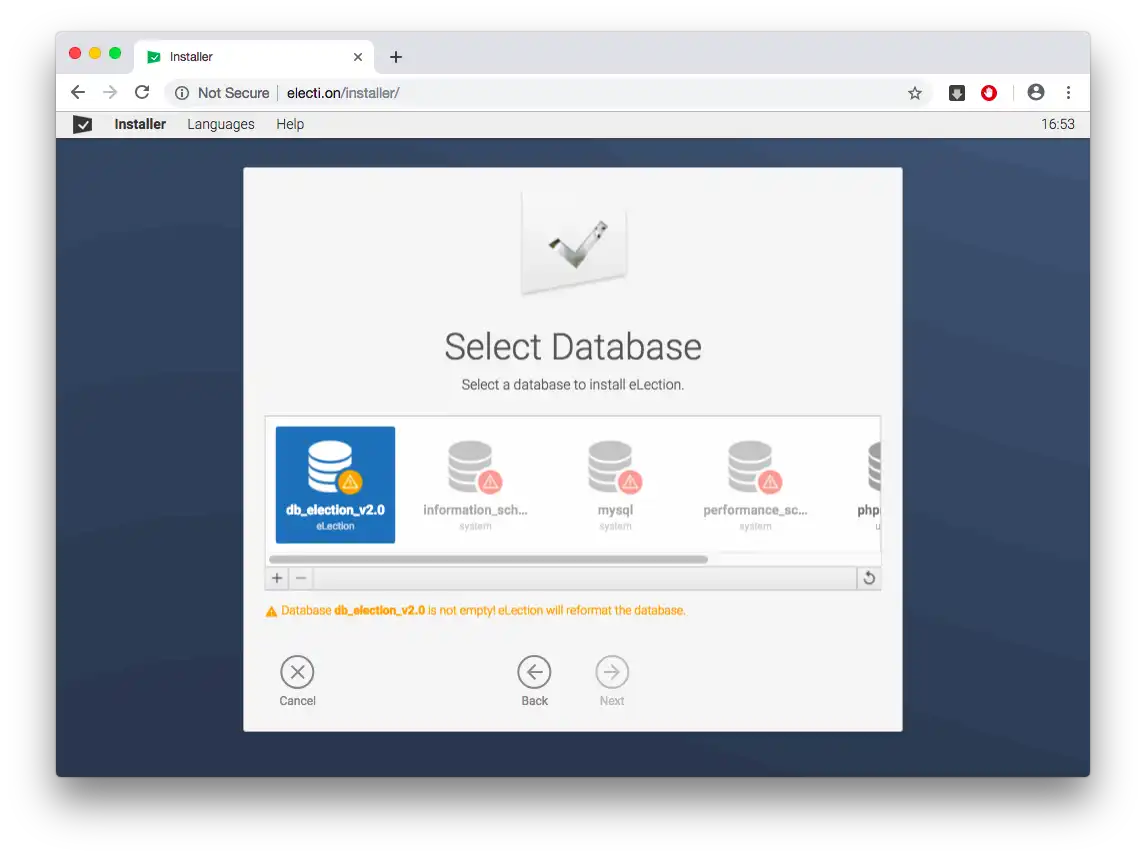Go Back to the previous step
The width and height of the screenshot is (1146, 857).
534,672
